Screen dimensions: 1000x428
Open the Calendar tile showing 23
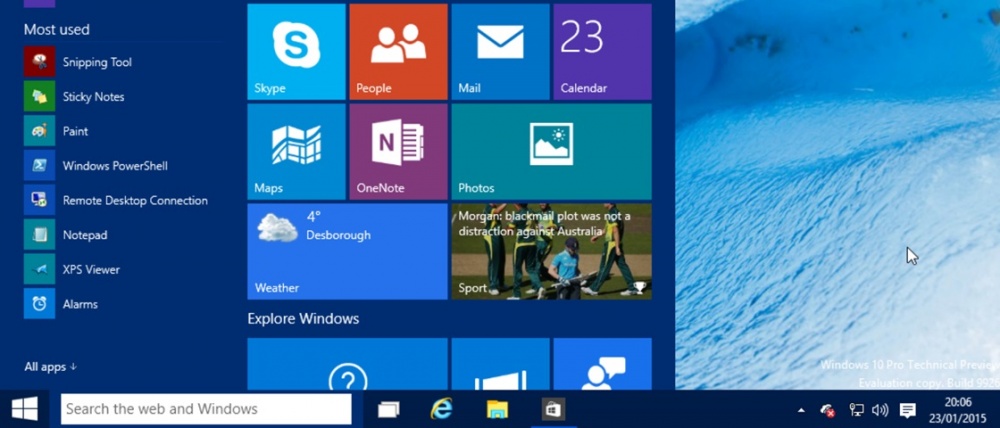coord(602,52)
